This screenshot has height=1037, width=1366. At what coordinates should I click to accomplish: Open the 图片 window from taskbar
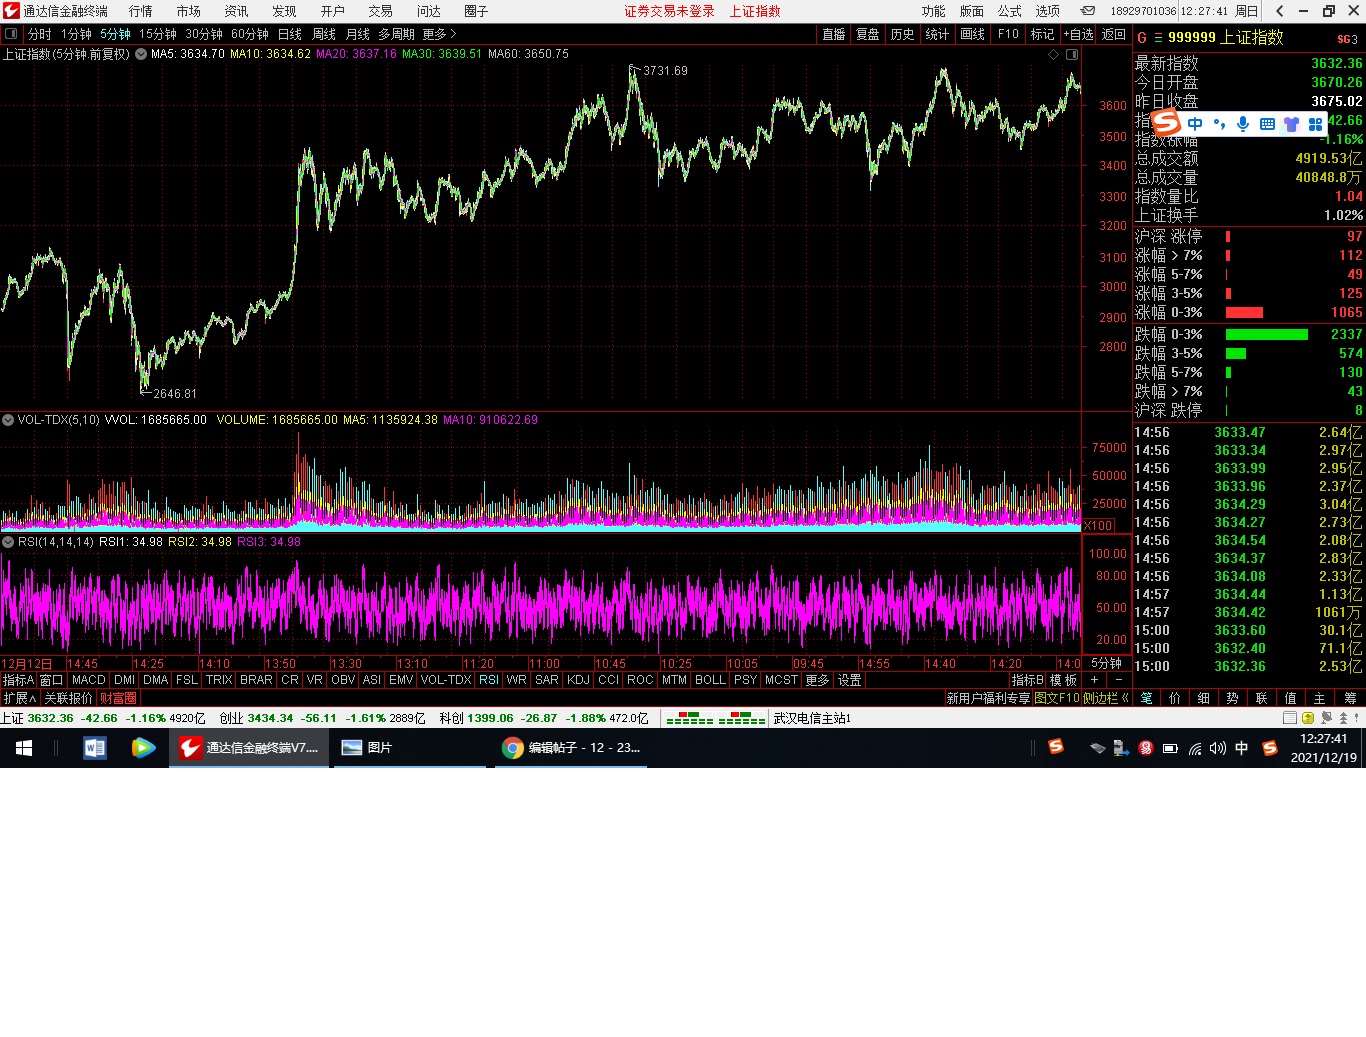(408, 748)
